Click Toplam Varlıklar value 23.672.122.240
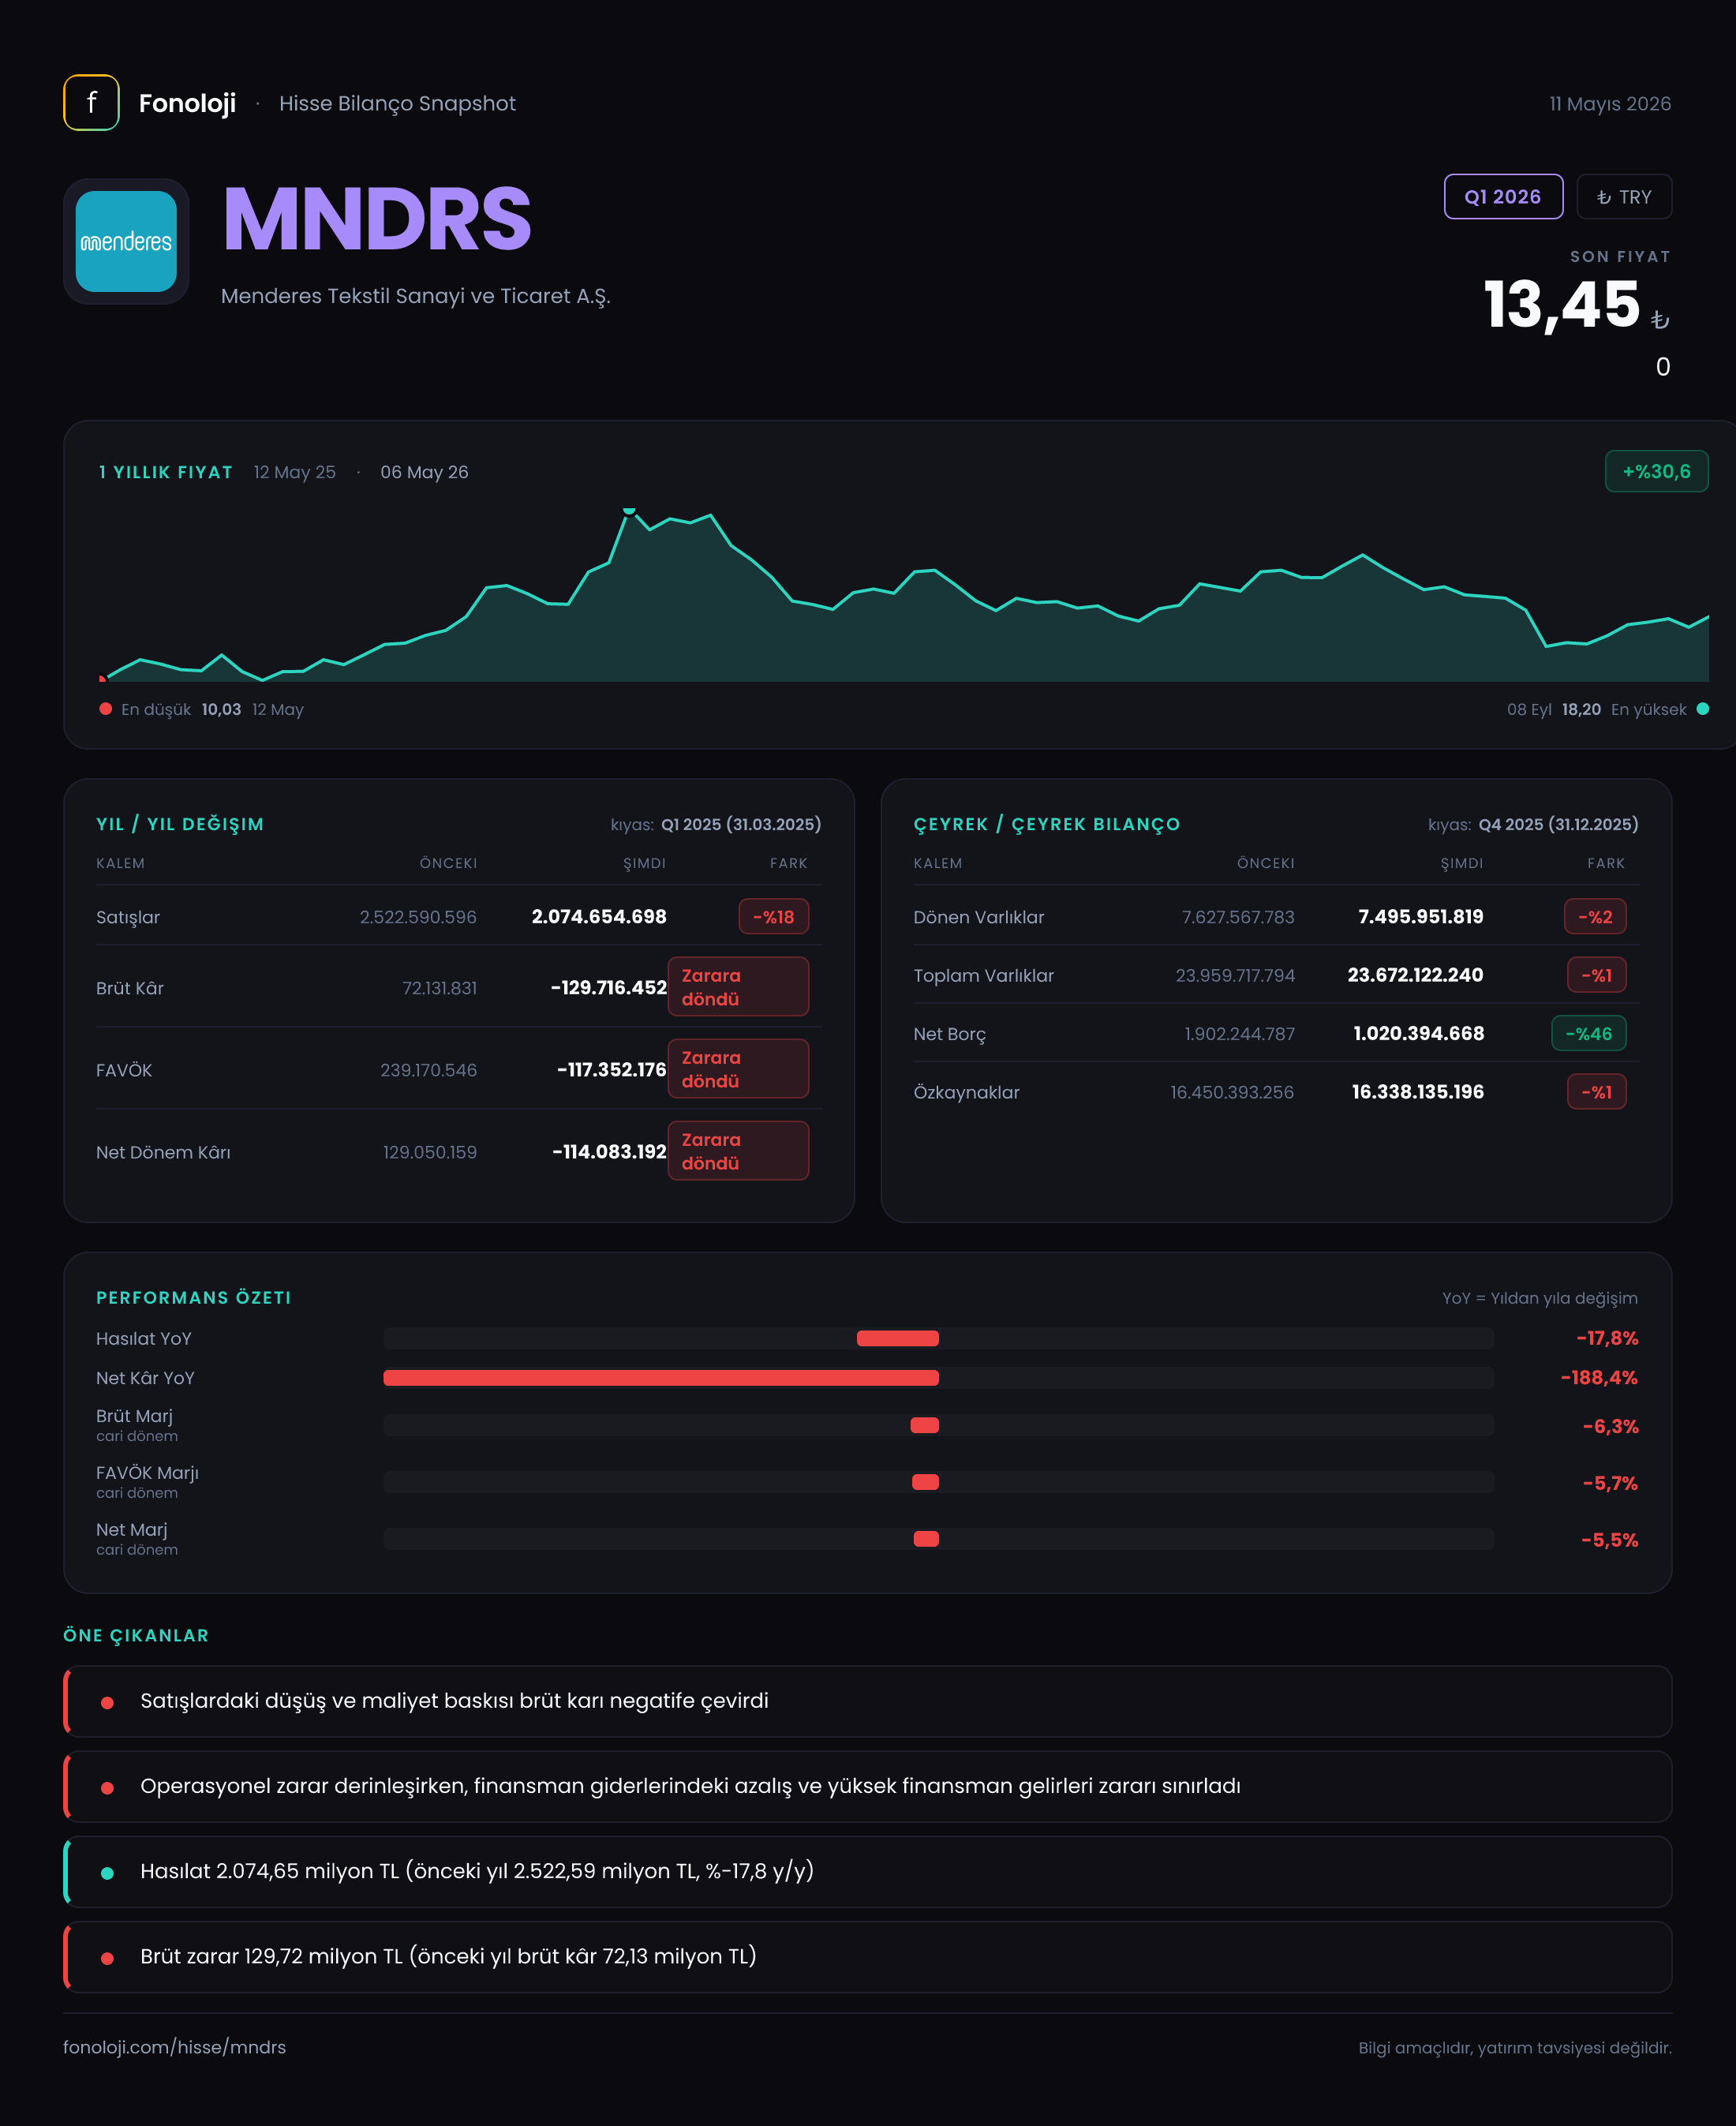 click(1415, 975)
